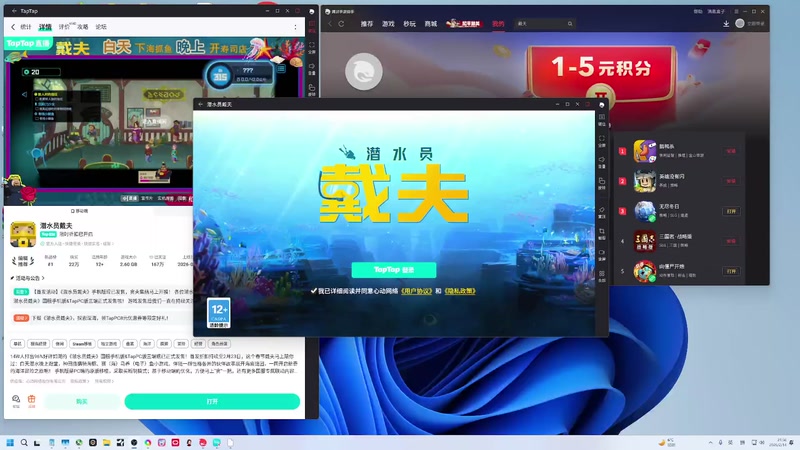Click the promotional banner tab in Tencent navbar
Image resolution: width=800 pixels, height=450 pixels.
464,23
